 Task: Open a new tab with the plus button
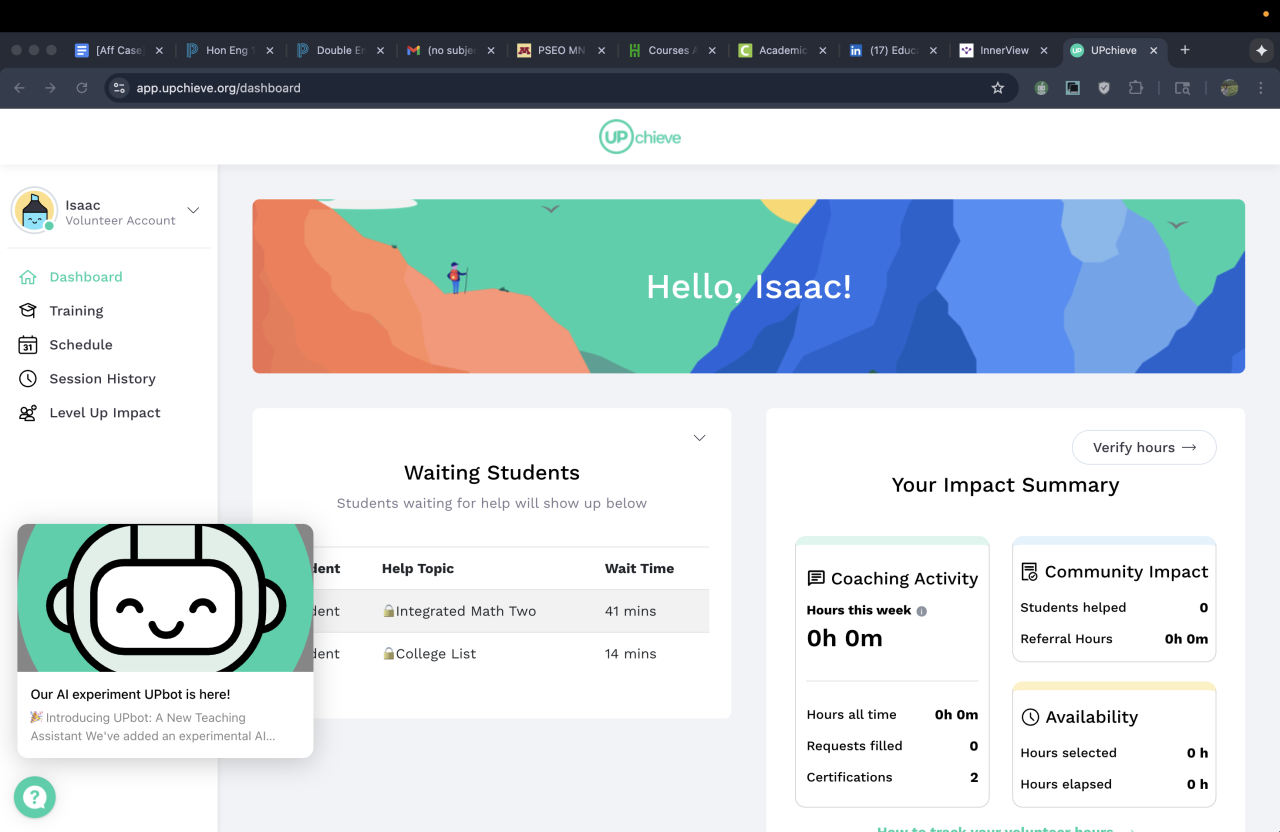(x=1185, y=50)
